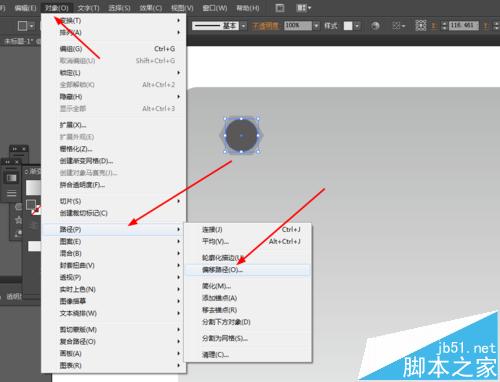Expand 隐藏(H) submenu

(113, 97)
